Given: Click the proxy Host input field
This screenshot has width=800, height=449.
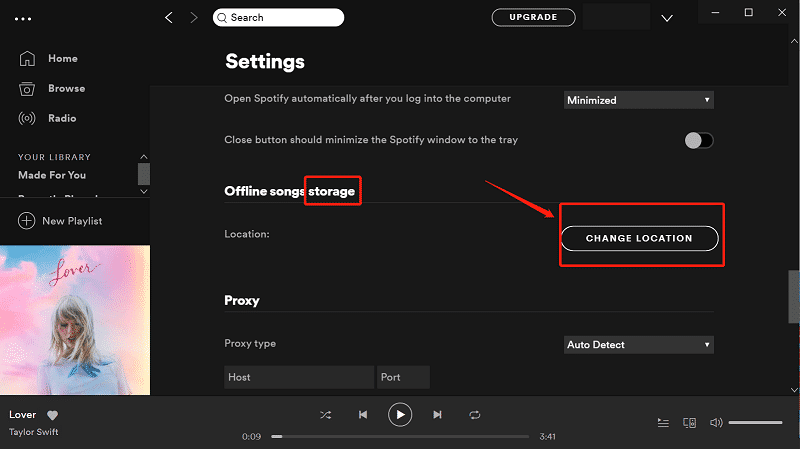Looking at the screenshot, I should click(299, 377).
